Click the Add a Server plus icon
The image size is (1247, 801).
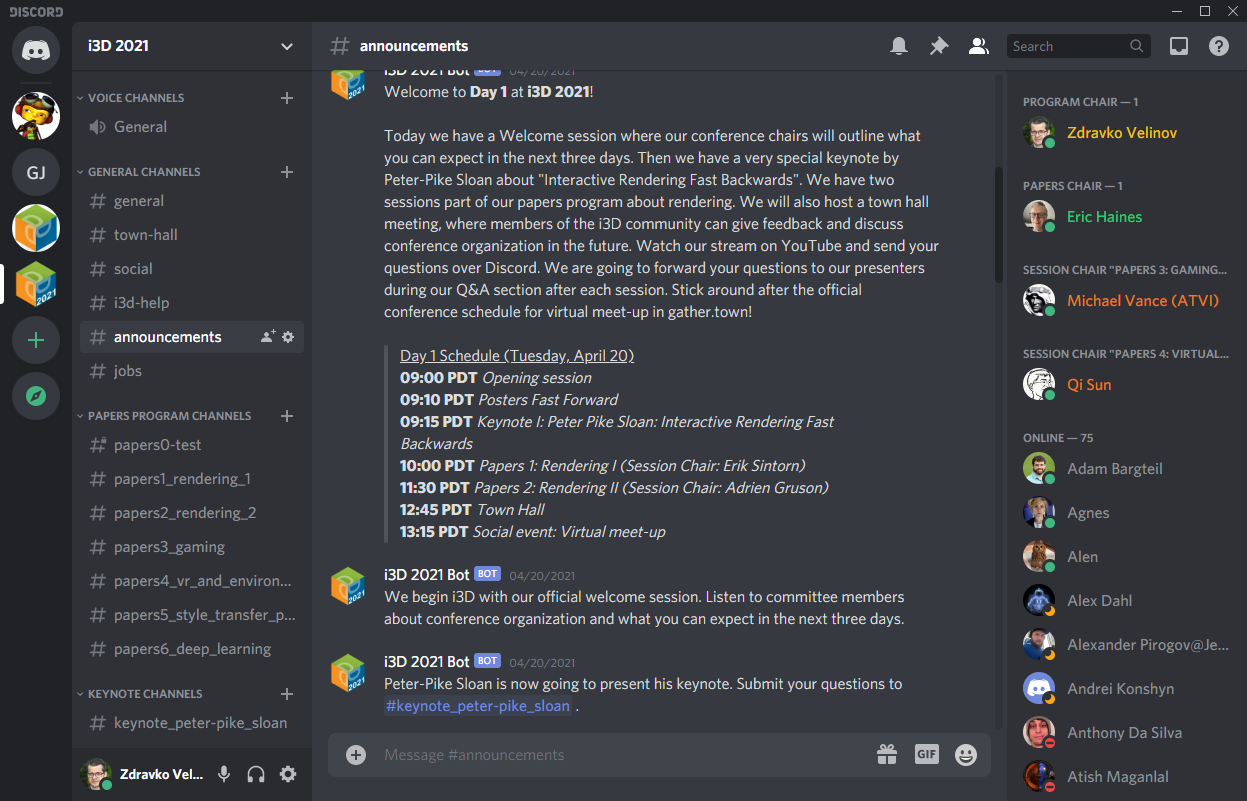click(35, 340)
